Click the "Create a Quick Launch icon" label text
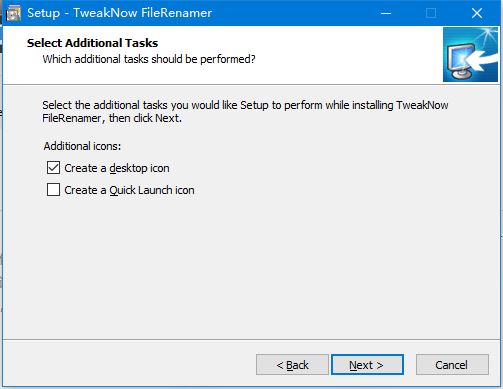The height and width of the screenshot is (389, 503). (129, 190)
